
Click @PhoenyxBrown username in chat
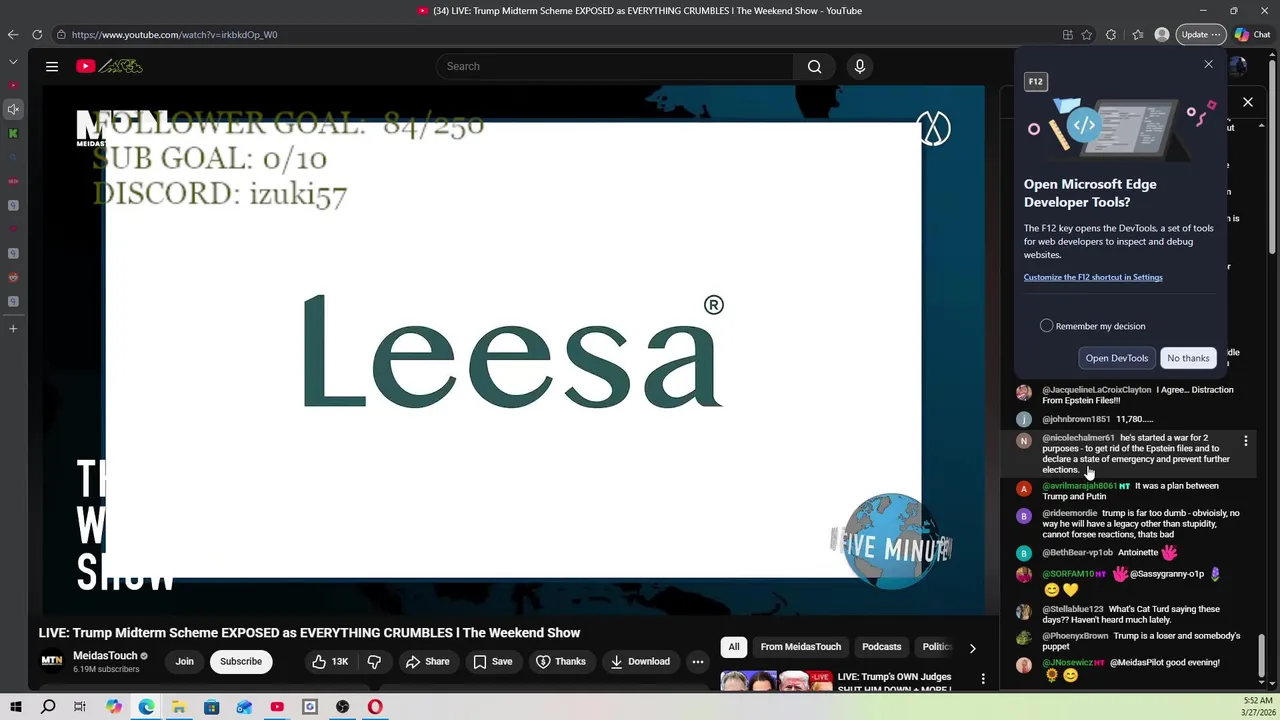pyautogui.click(x=1075, y=636)
